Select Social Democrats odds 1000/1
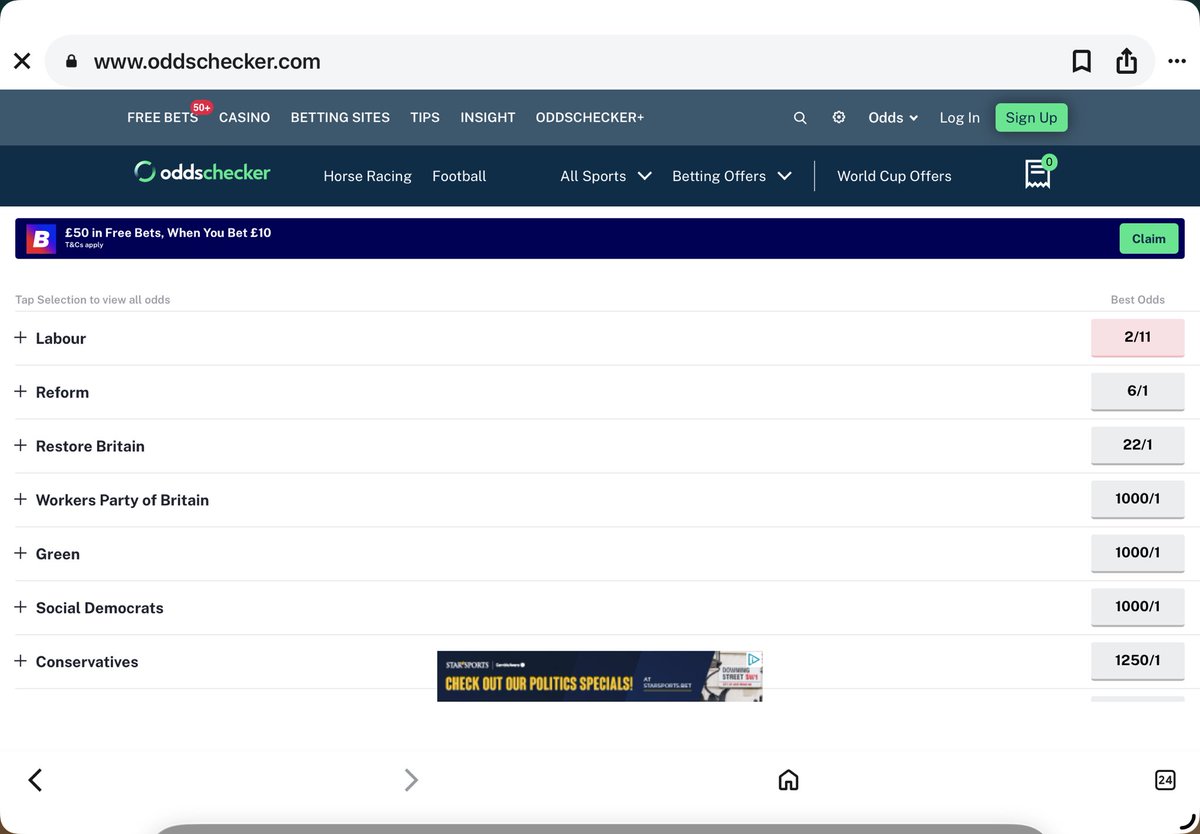Screen dimensions: 1200x834 (1138, 607)
